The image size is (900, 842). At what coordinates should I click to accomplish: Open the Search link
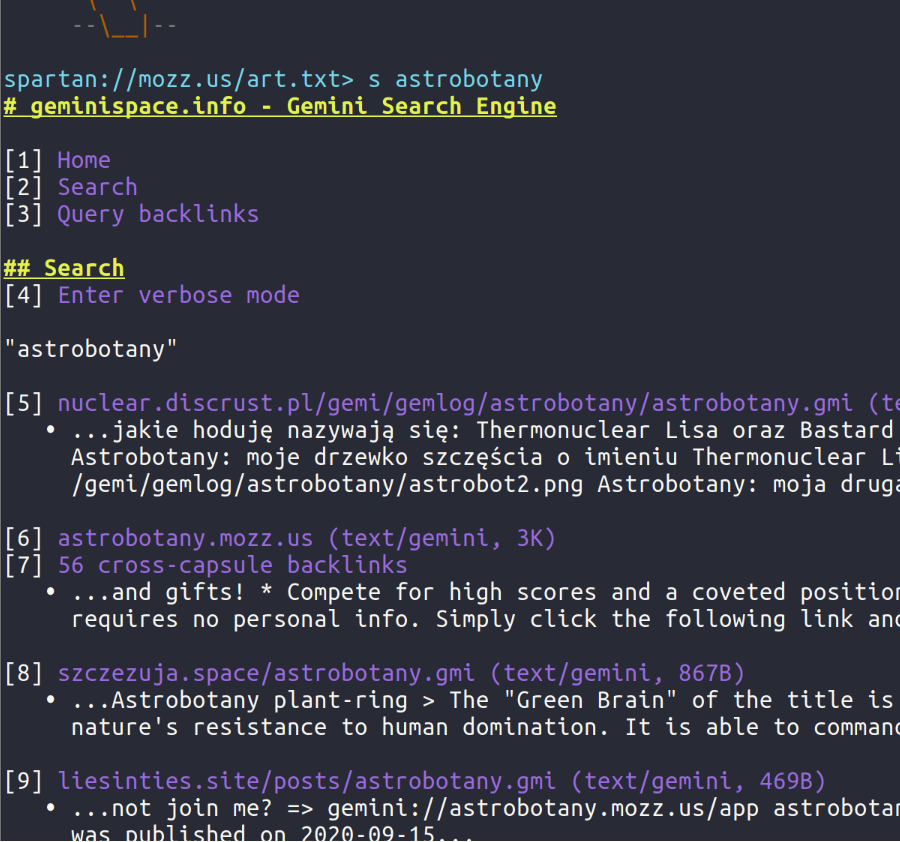(98, 187)
